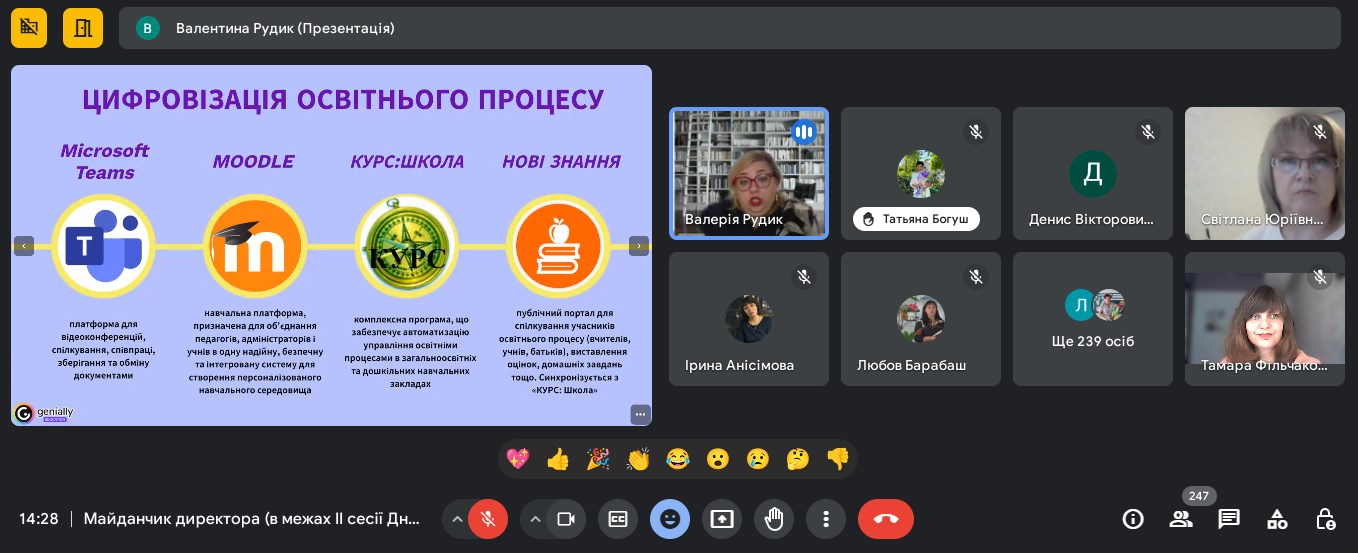1358x553 pixels.
Task: Click the 'КУРС:ШКОЛА' heading on the slide
Action: [407, 161]
